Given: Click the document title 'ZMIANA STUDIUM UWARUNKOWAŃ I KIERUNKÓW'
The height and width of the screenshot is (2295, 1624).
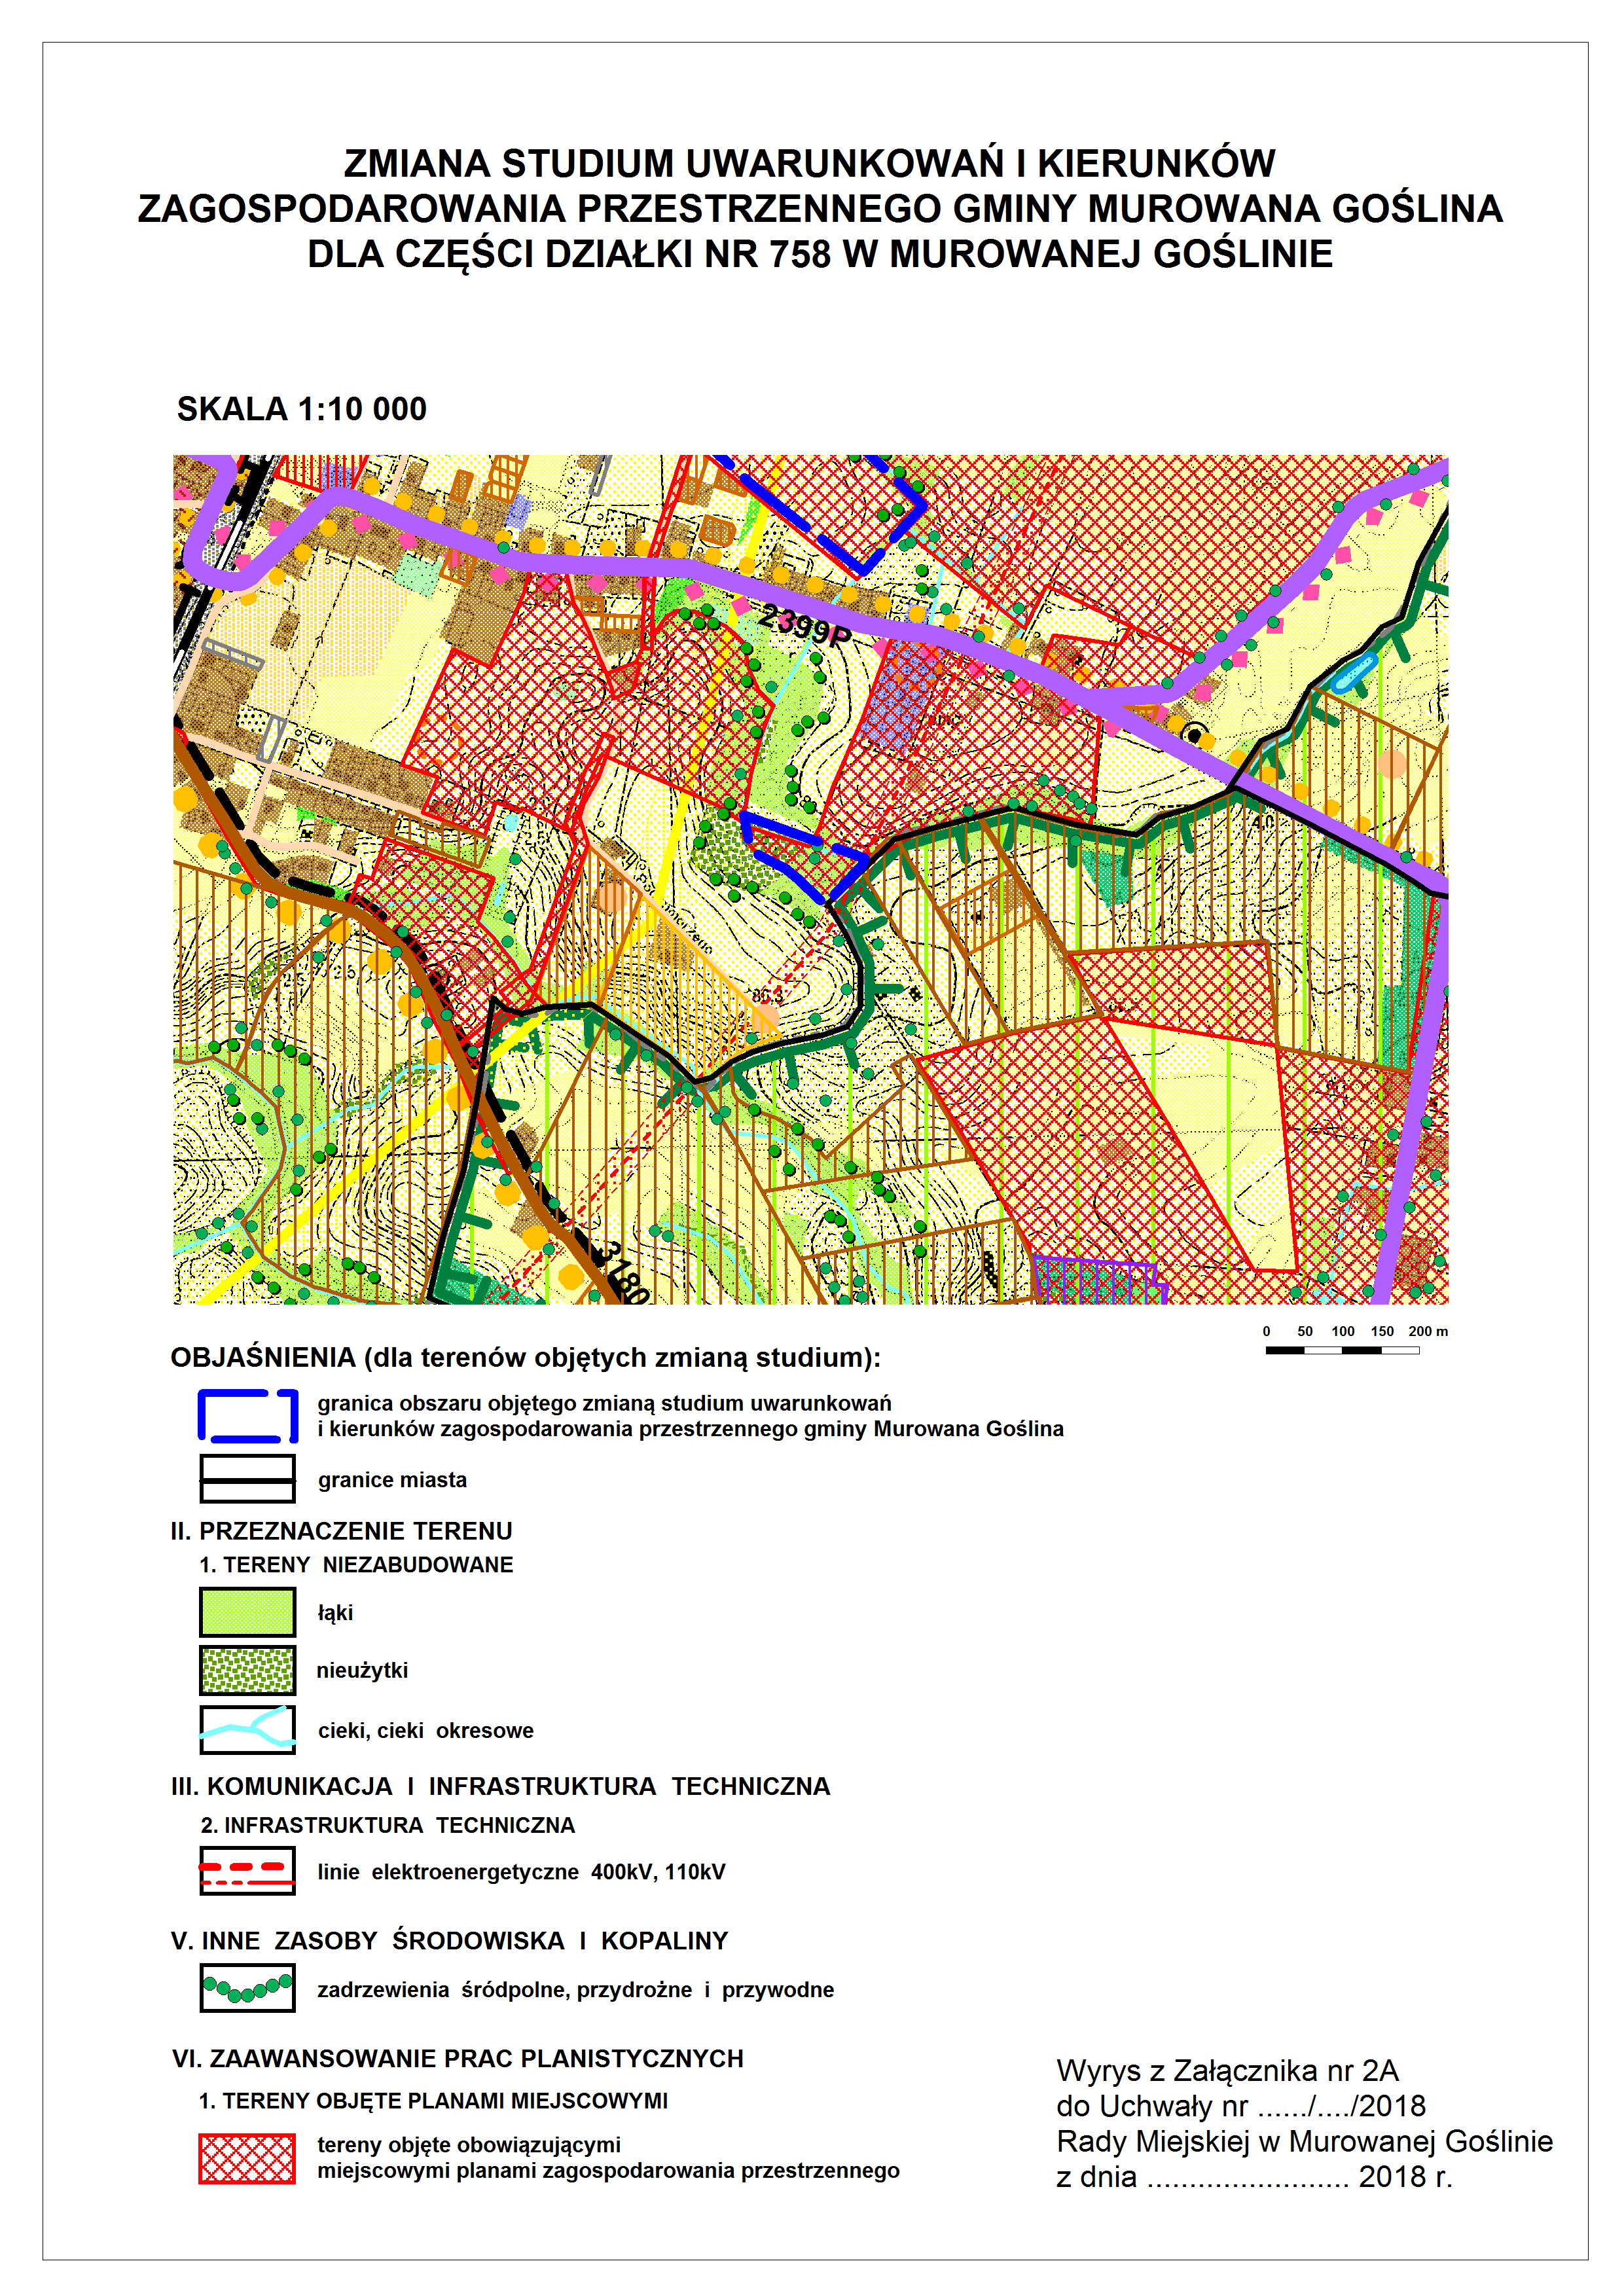Looking at the screenshot, I should point(810,163).
